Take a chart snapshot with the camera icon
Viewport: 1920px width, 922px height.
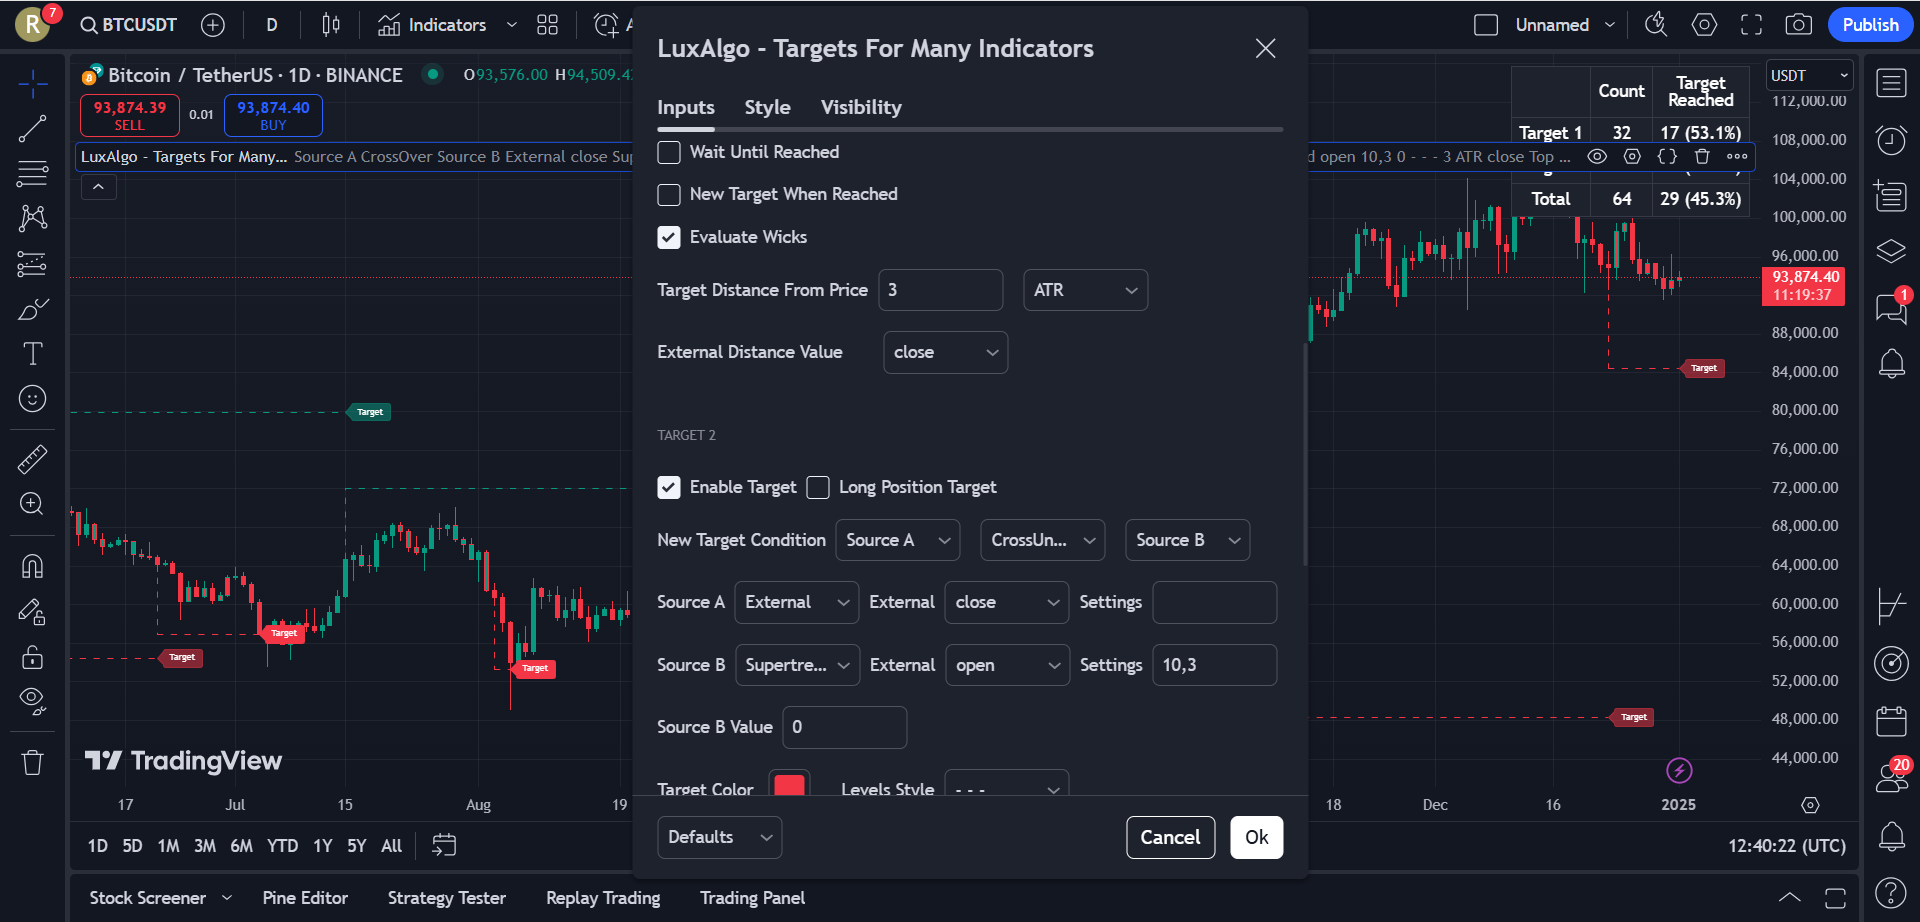pos(1798,24)
